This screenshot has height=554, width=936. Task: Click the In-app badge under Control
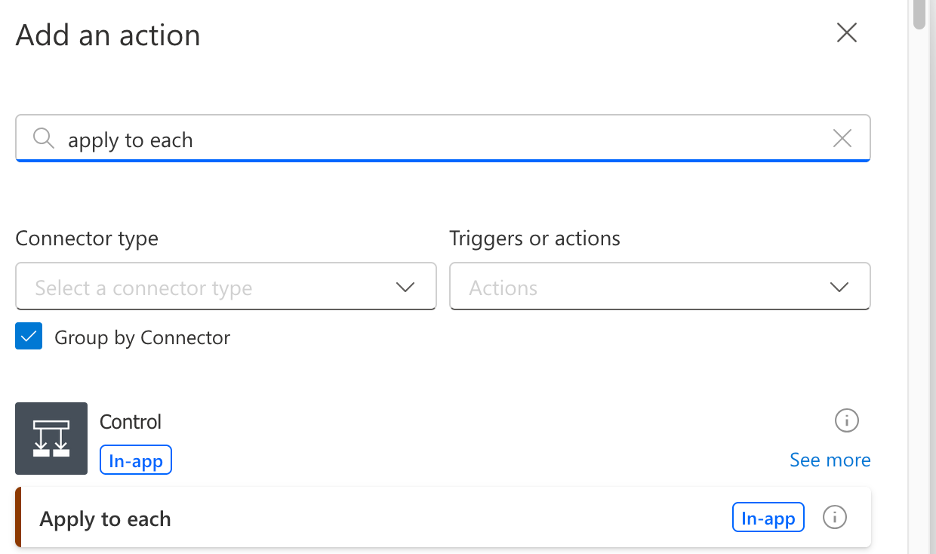136,460
